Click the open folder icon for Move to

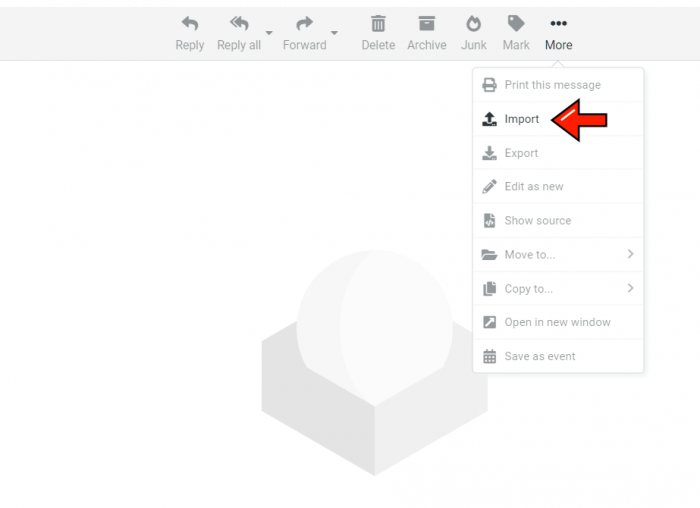click(489, 254)
